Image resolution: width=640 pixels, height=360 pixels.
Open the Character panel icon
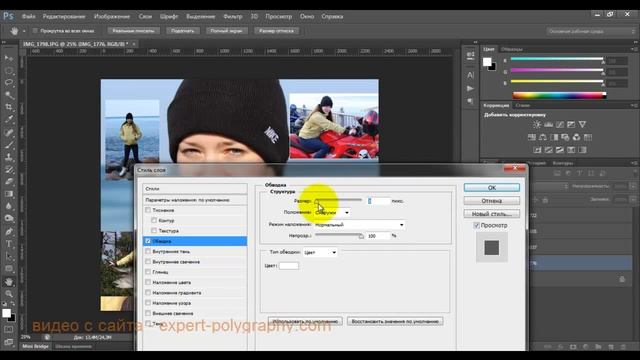470,75
